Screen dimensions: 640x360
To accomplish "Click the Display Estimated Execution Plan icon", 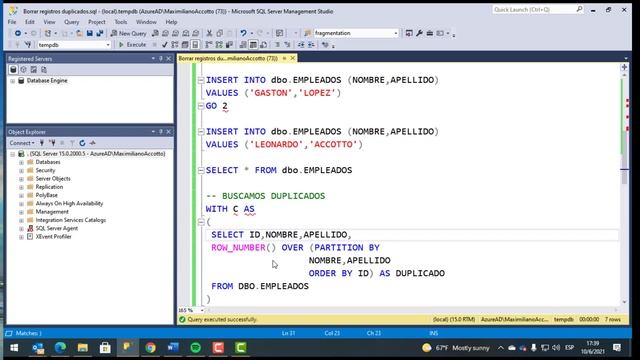I will (x=175, y=45).
